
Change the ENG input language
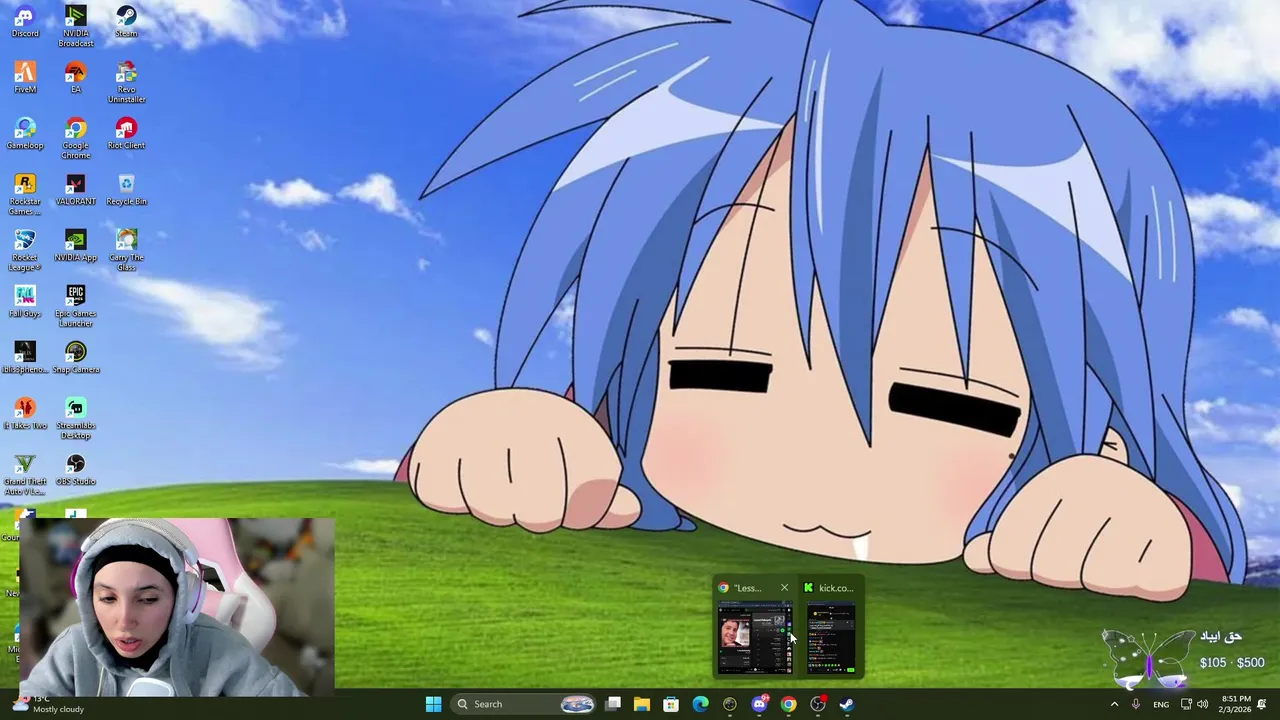(x=1161, y=704)
